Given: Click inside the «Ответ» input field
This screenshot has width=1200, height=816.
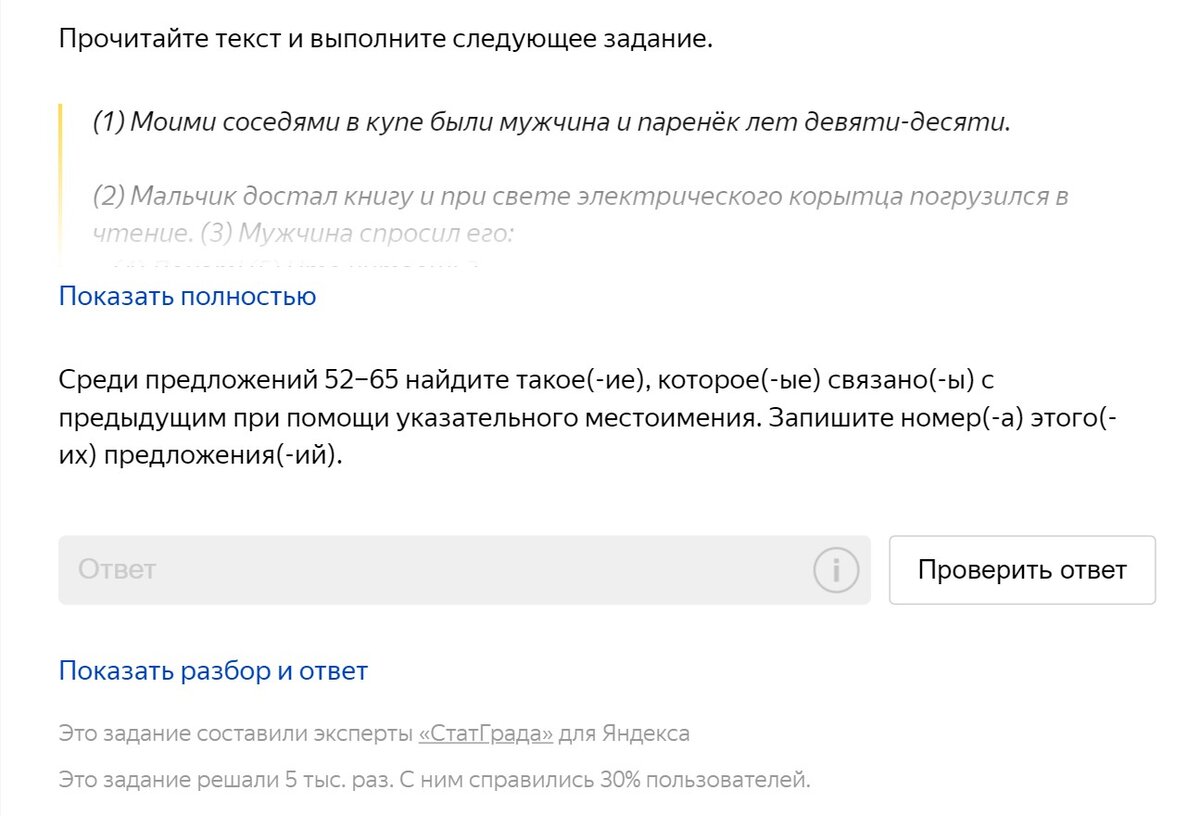Looking at the screenshot, I should click(400, 569).
